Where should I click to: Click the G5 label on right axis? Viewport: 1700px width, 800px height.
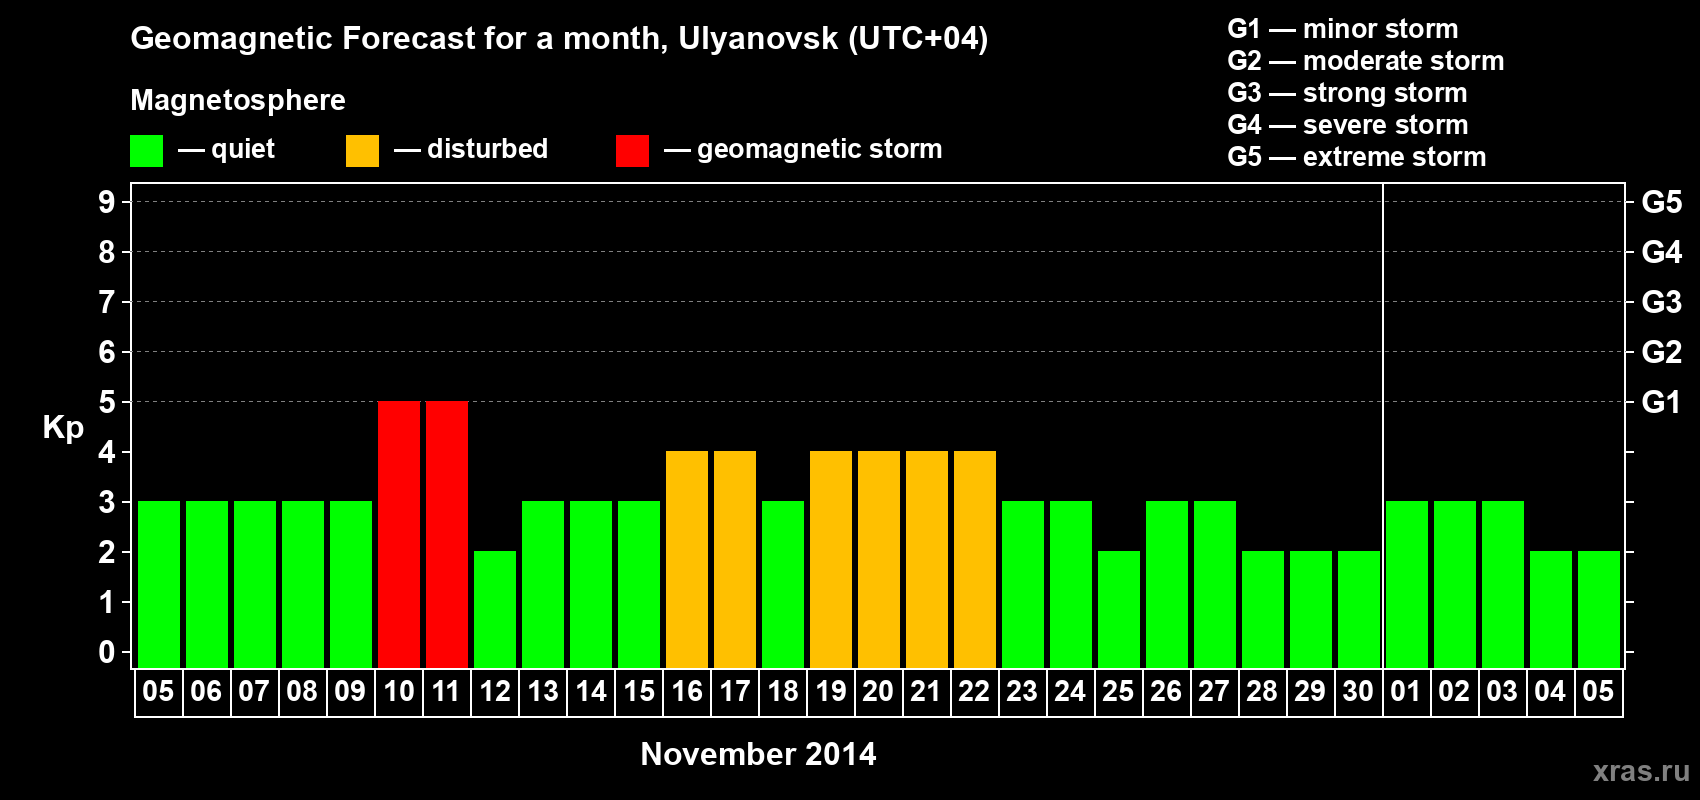click(1662, 202)
